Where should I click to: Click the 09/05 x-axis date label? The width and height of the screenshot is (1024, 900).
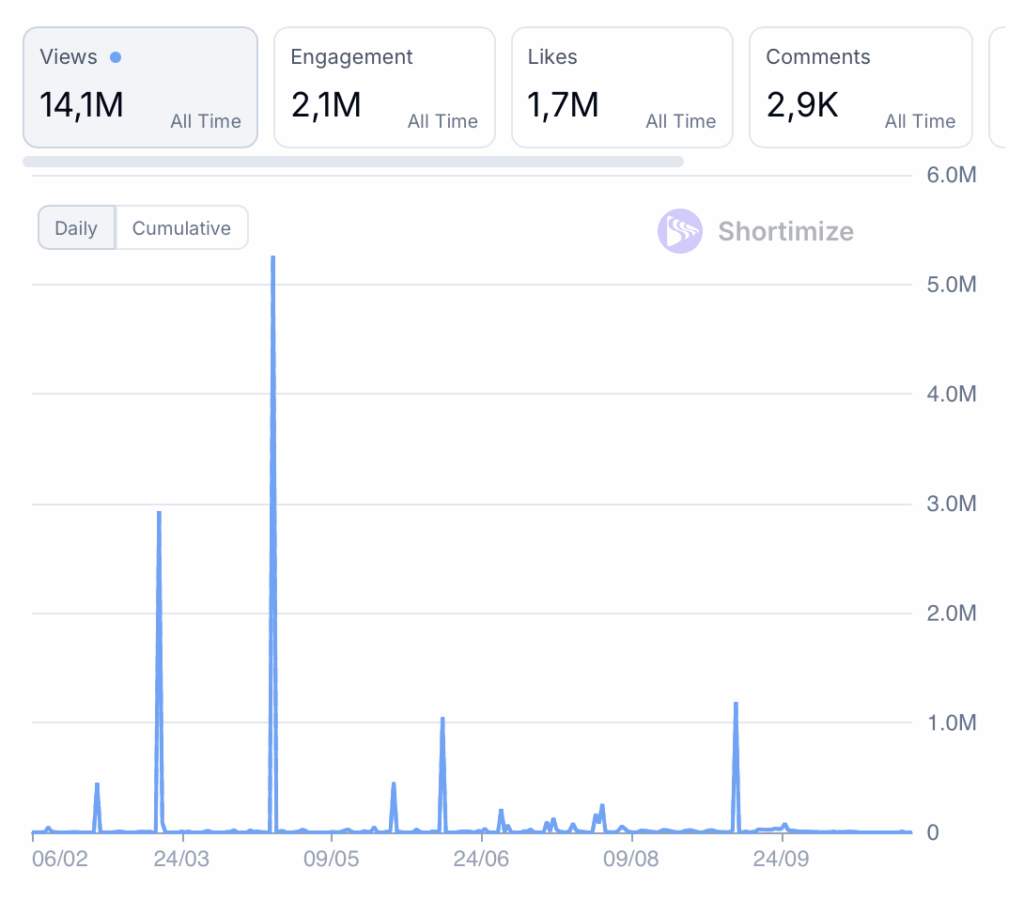pyautogui.click(x=331, y=859)
